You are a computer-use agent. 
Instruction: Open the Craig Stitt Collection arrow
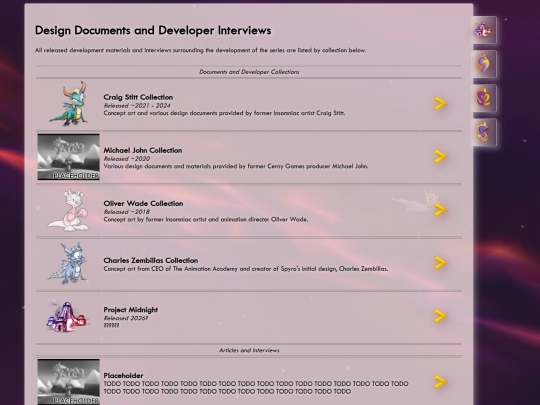tap(440, 104)
